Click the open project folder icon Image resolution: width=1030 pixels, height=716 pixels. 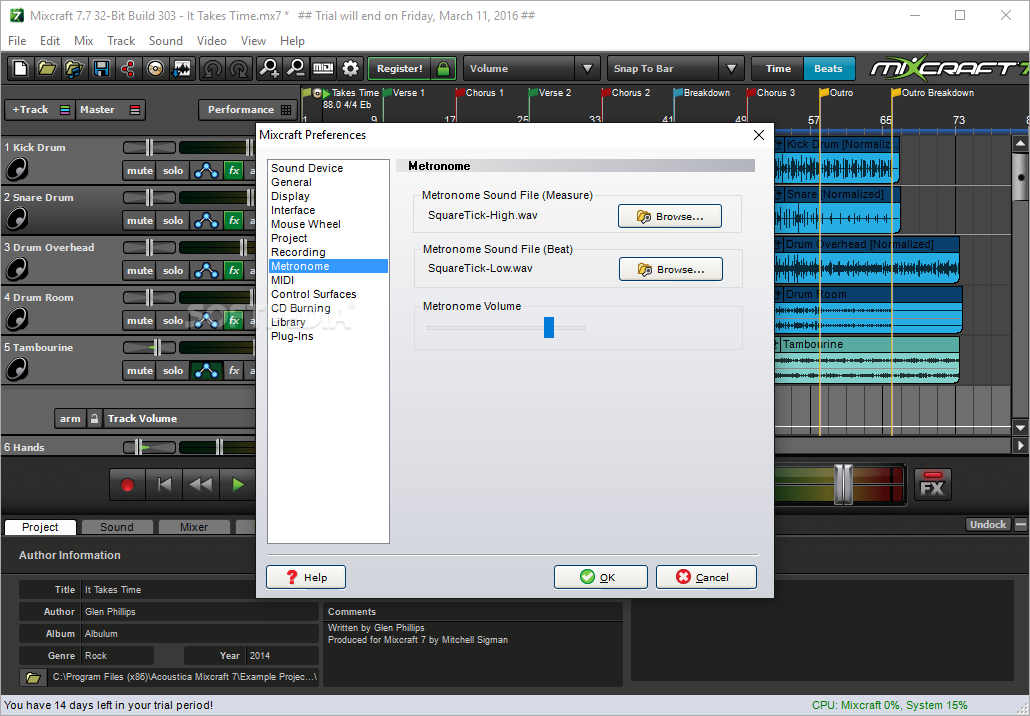[x=47, y=68]
